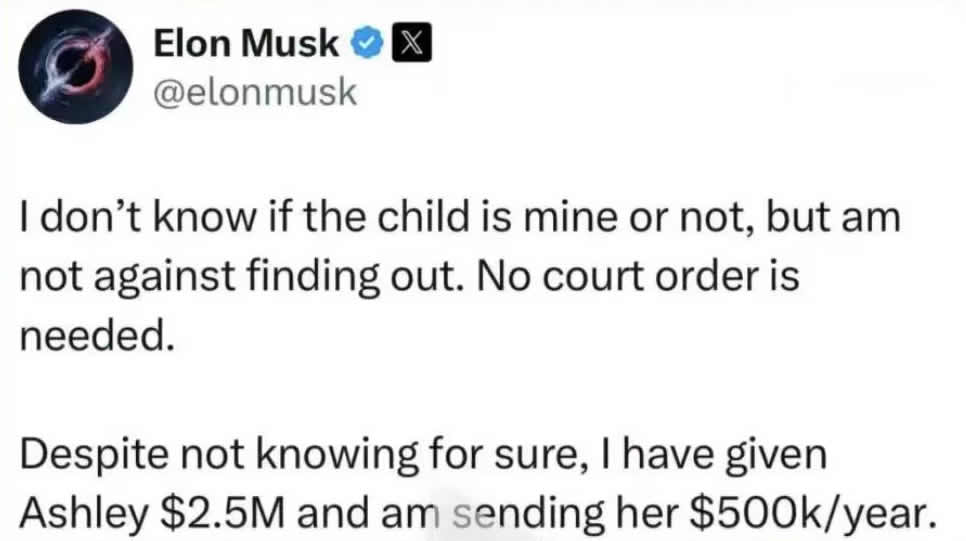The width and height of the screenshot is (966, 541).
Task: Click the blue verified checkmark badge
Action: [x=367, y=43]
